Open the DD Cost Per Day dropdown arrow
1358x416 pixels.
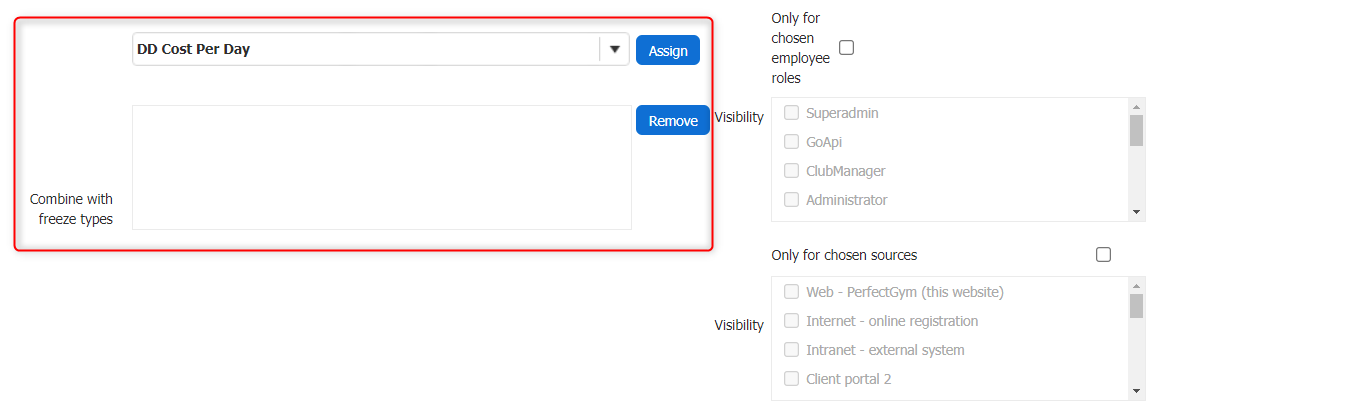[614, 50]
